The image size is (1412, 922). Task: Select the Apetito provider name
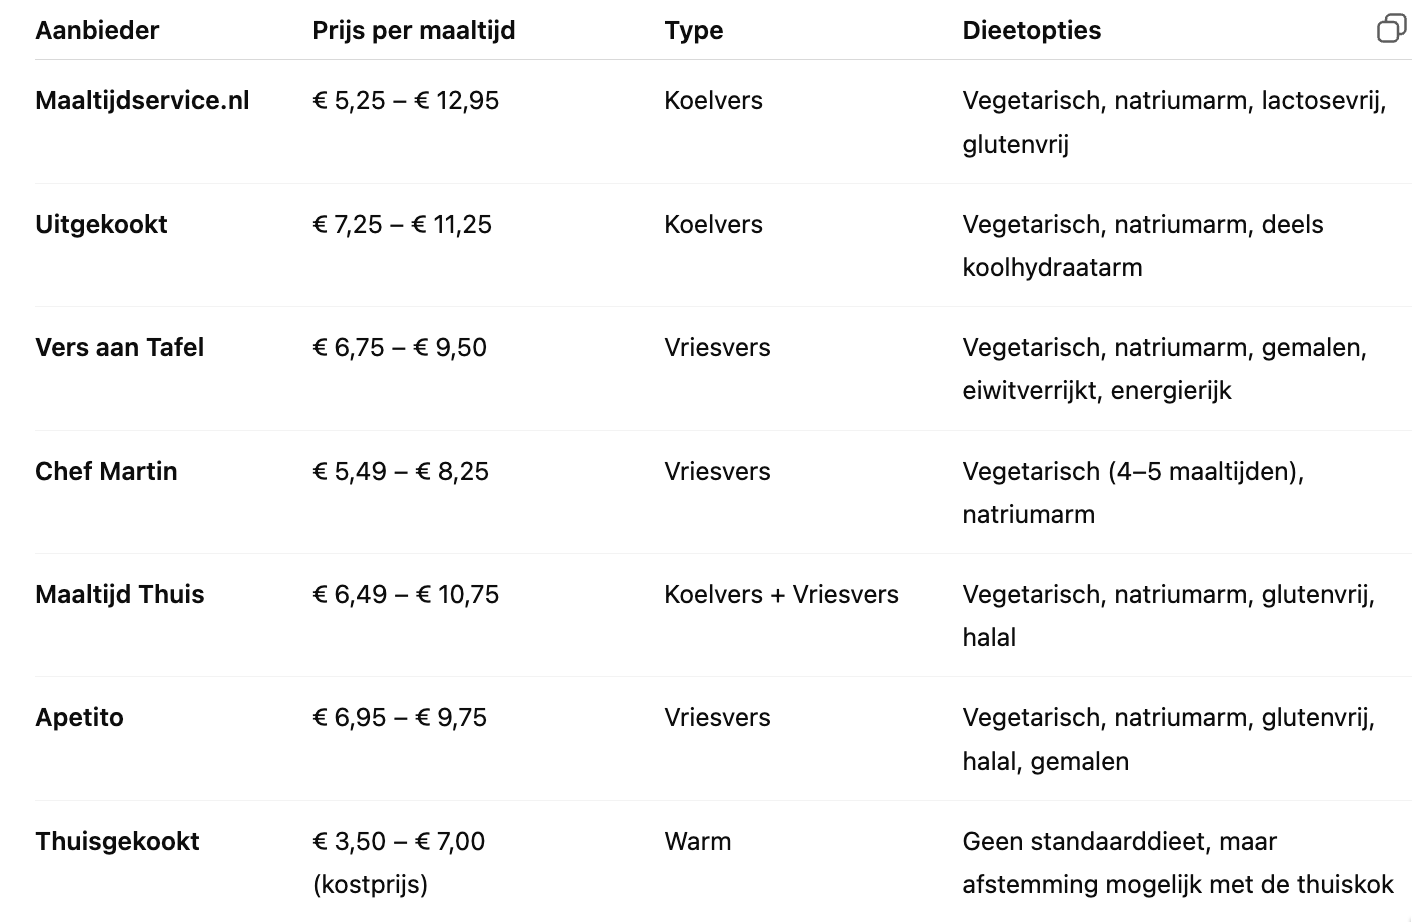click(x=79, y=717)
